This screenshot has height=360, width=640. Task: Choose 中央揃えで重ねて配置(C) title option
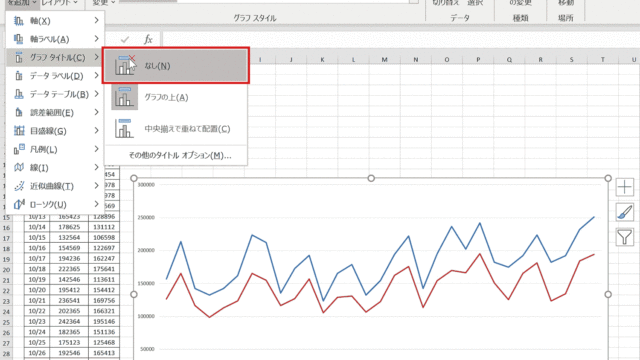pyautogui.click(x=176, y=129)
